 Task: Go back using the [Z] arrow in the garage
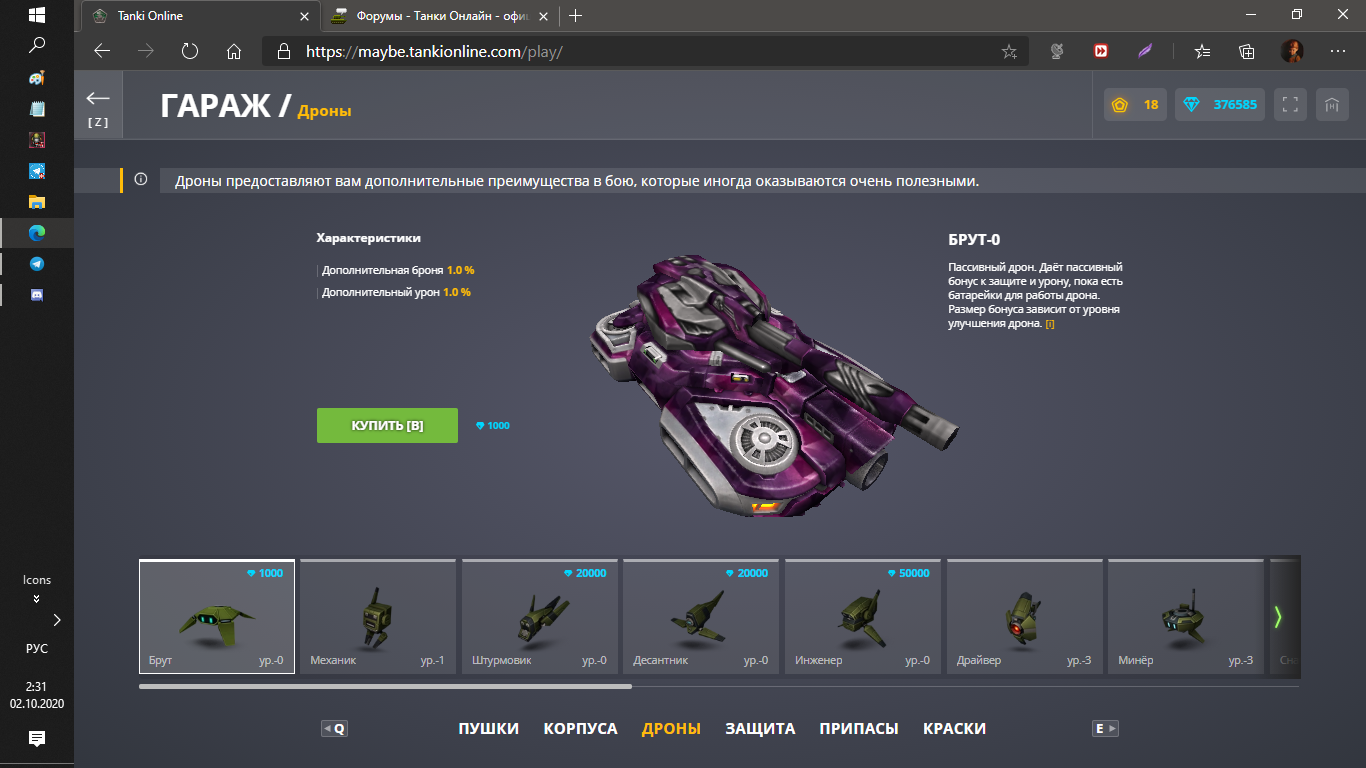click(98, 105)
